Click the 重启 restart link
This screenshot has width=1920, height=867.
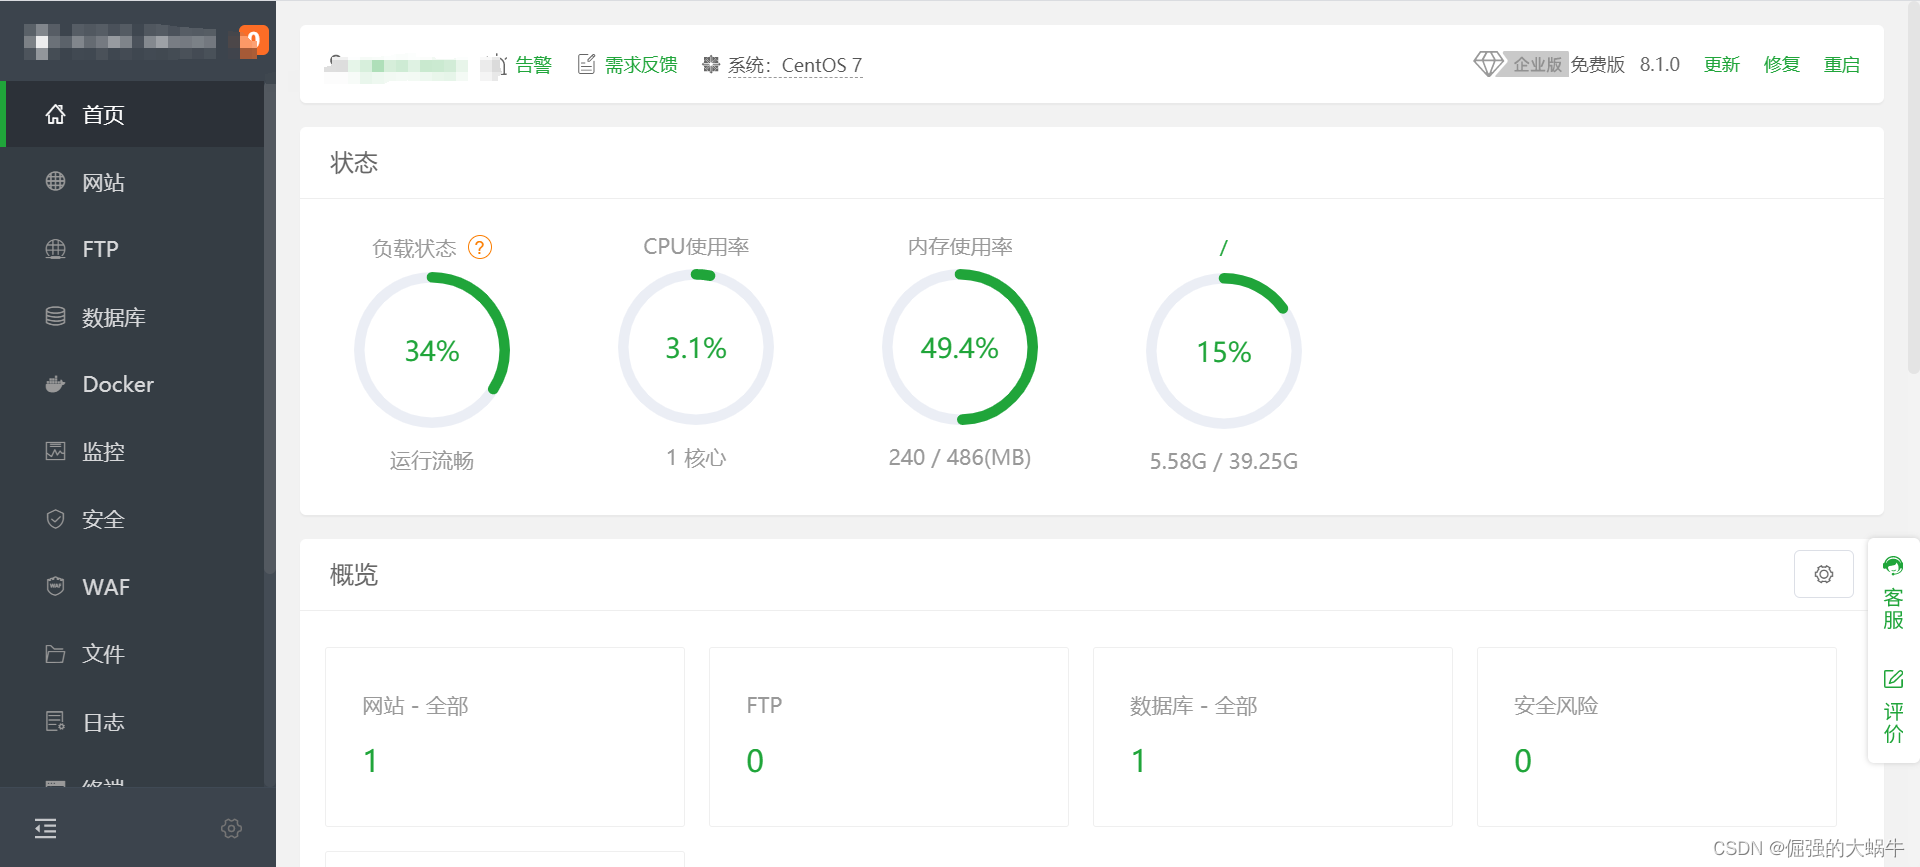click(x=1842, y=65)
